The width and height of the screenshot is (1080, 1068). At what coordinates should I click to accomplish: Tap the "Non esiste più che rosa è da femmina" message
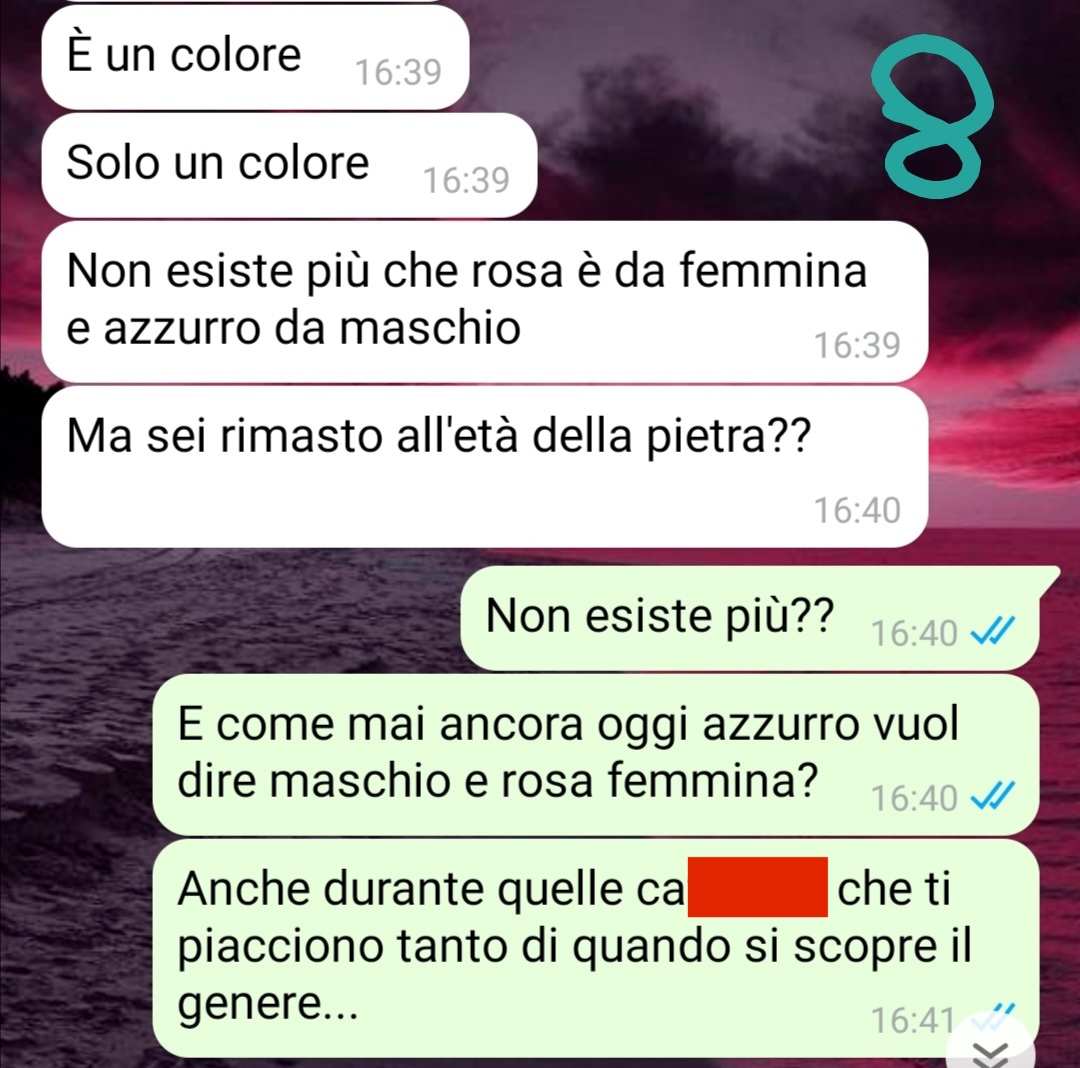484,302
